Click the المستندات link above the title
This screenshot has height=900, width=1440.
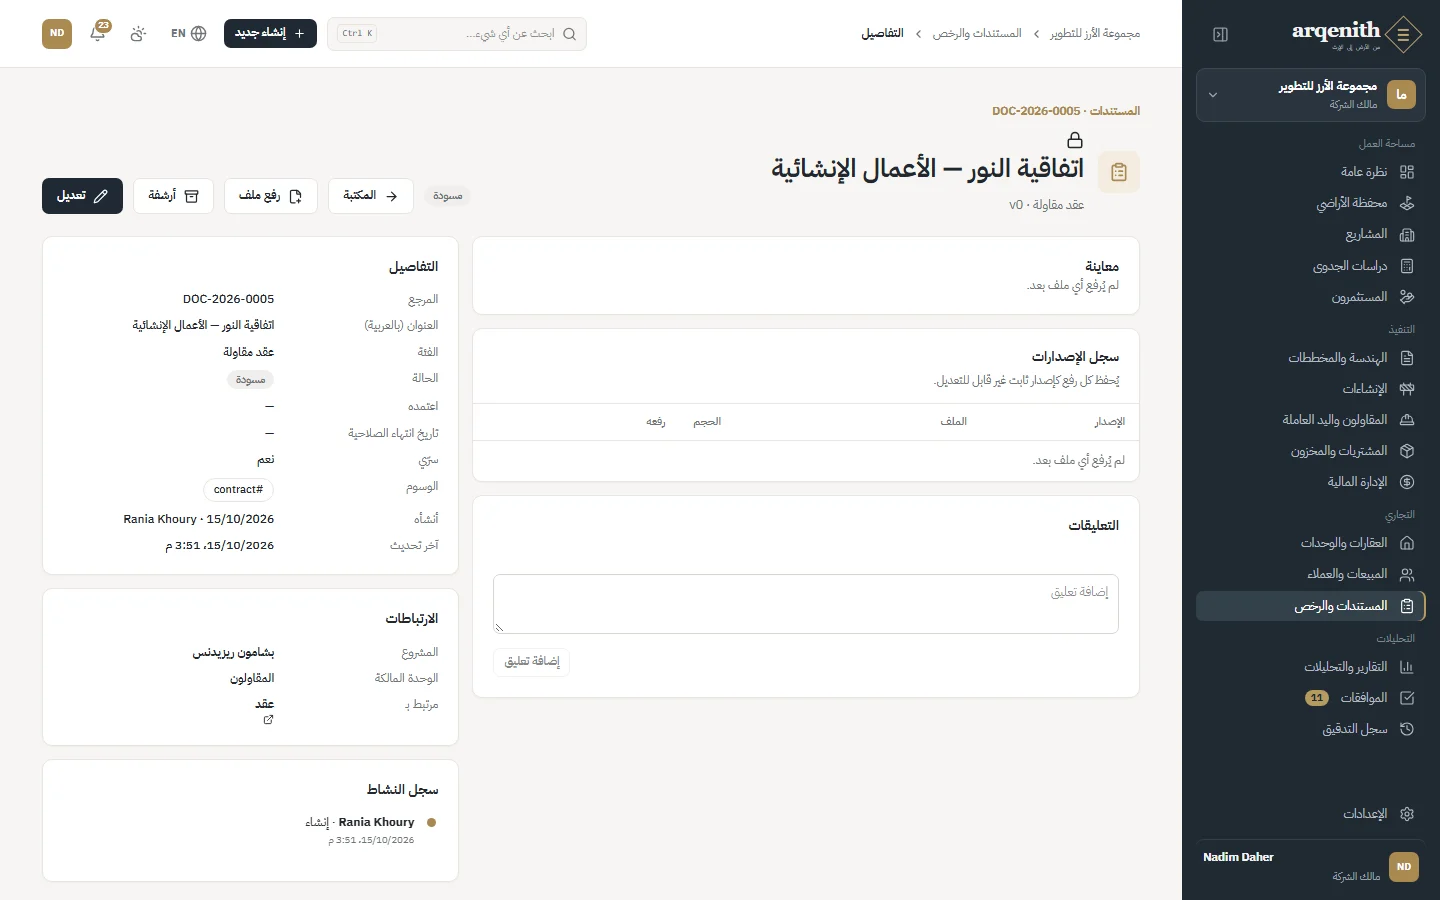coord(1115,111)
